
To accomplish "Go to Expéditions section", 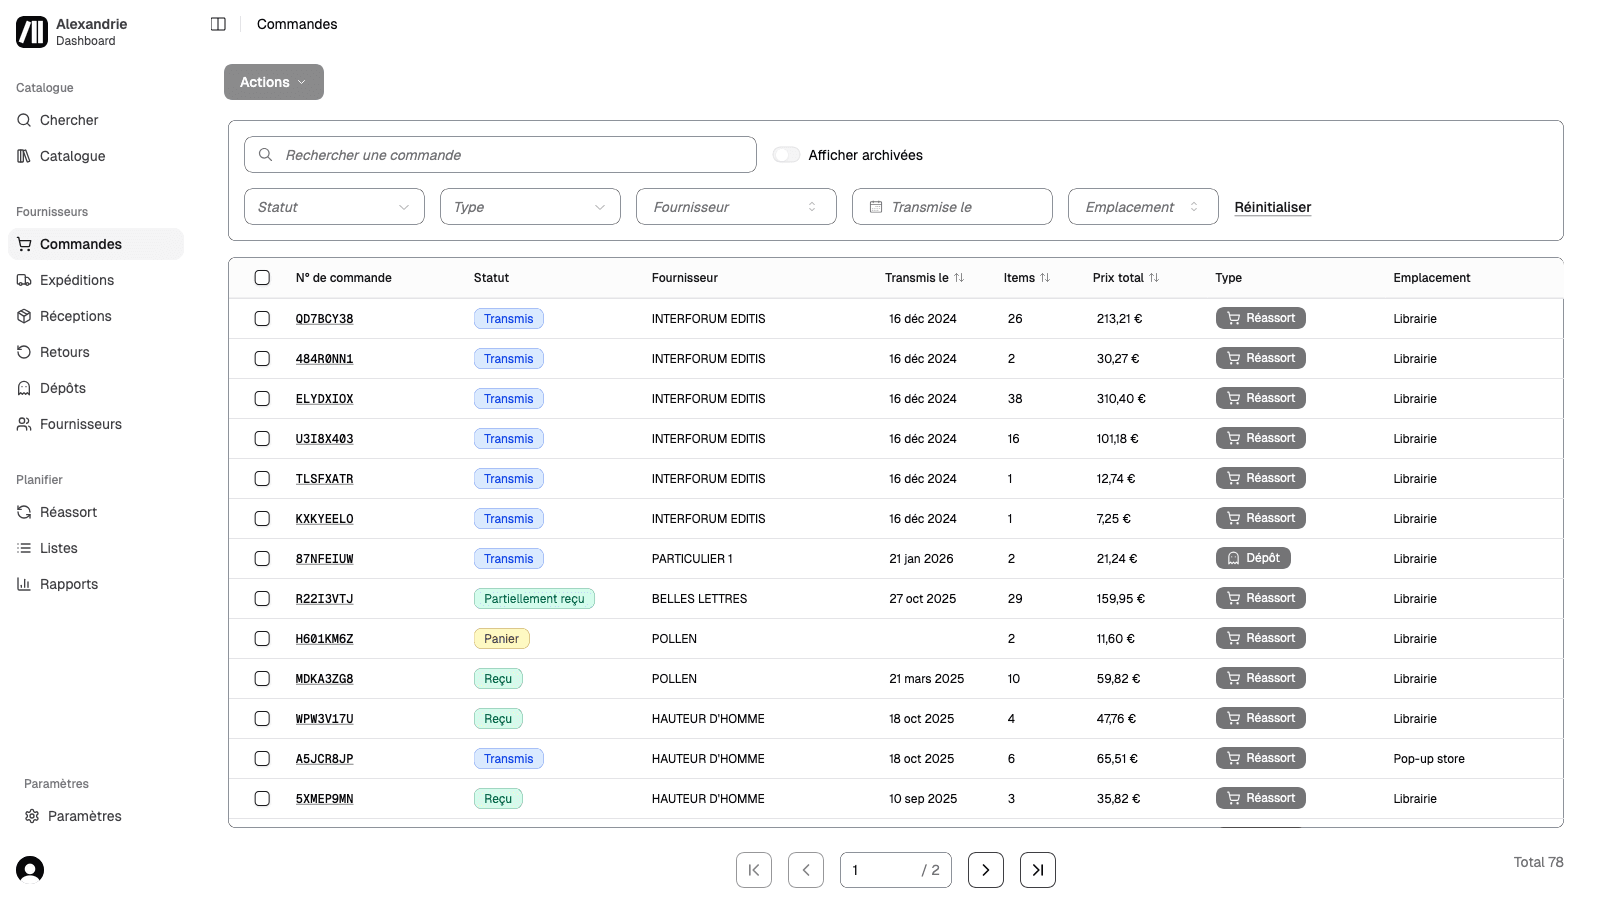I will [96, 280].
